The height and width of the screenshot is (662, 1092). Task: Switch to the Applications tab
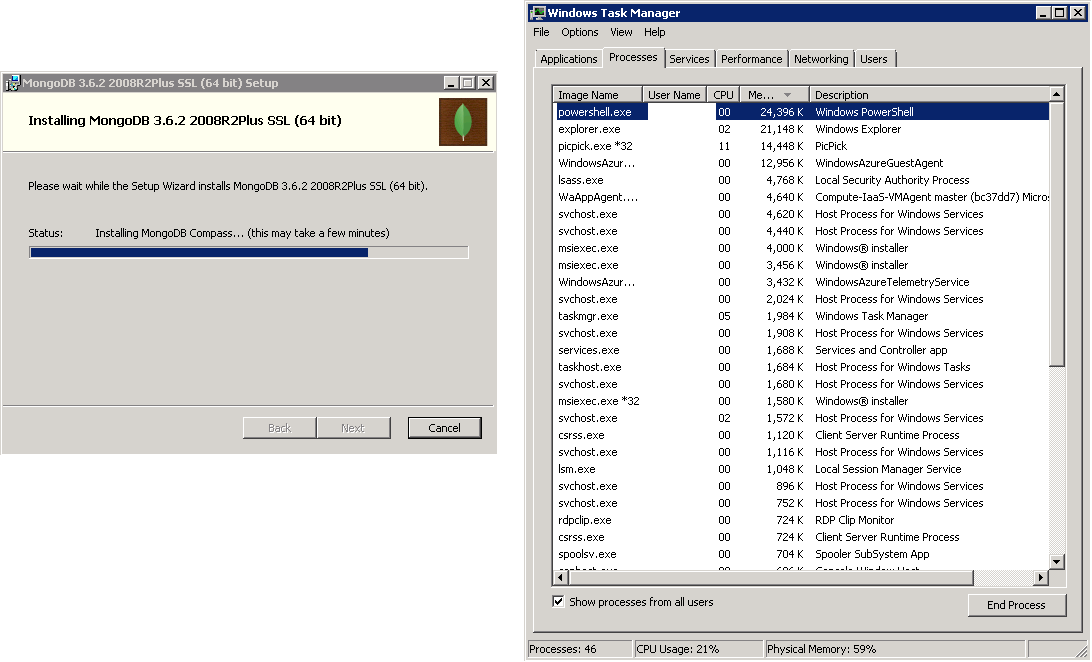click(x=568, y=59)
